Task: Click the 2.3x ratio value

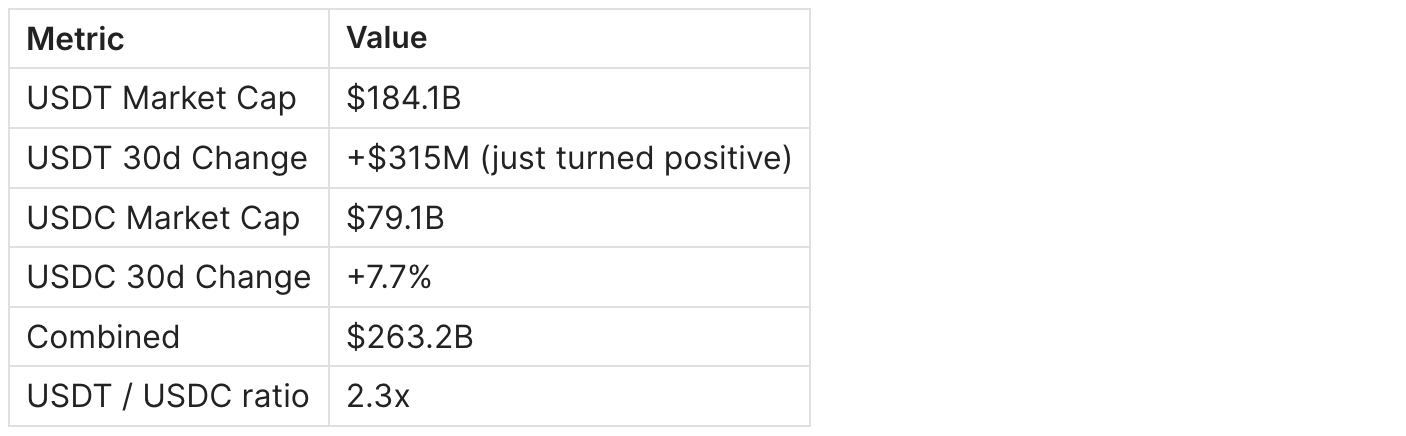Action: (378, 396)
